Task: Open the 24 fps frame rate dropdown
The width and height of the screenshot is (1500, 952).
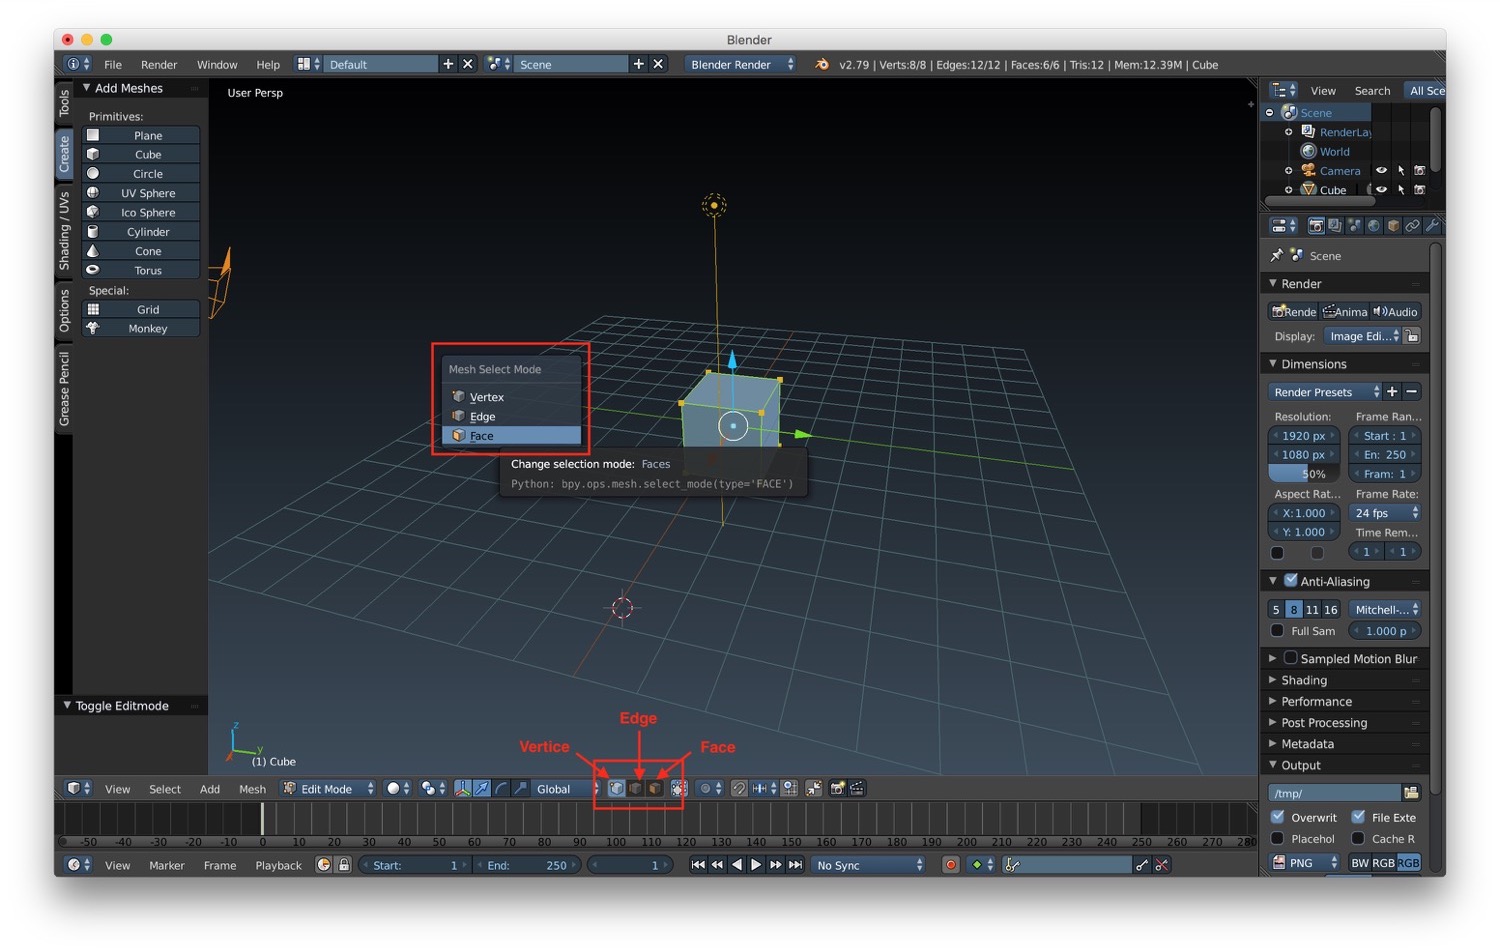Action: pyautogui.click(x=1385, y=513)
